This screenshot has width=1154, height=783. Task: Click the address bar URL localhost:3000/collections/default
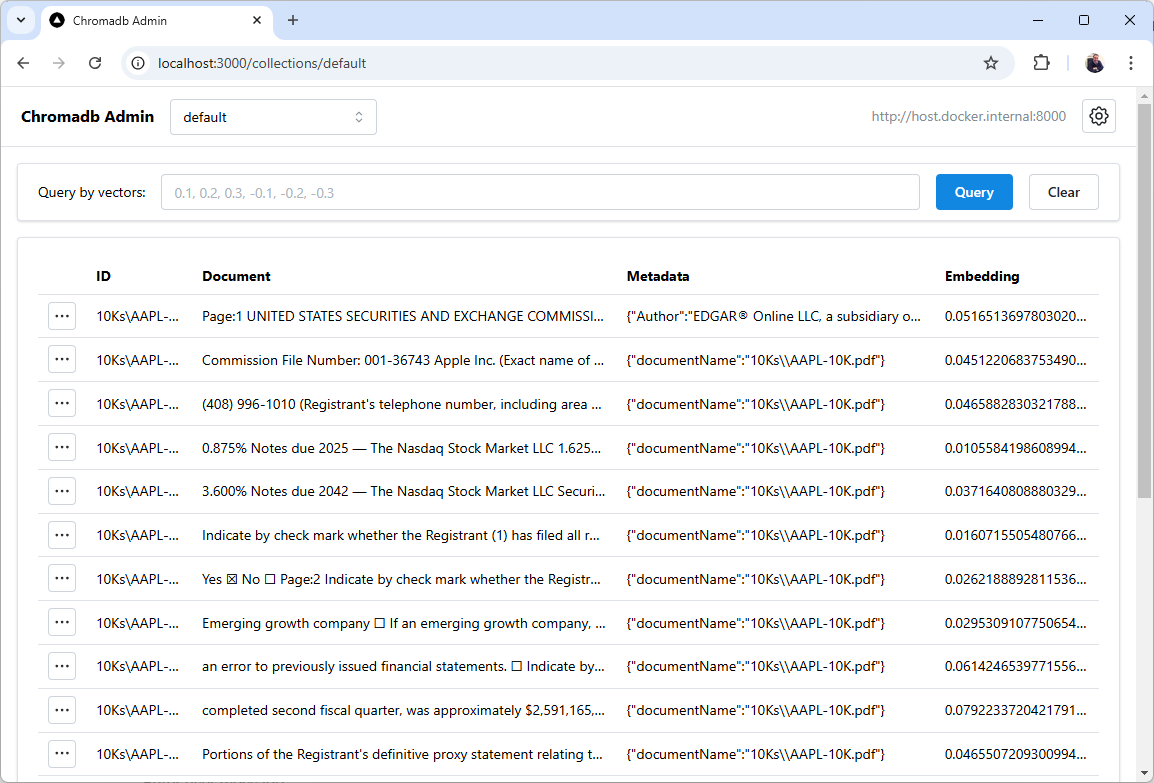click(x=262, y=63)
